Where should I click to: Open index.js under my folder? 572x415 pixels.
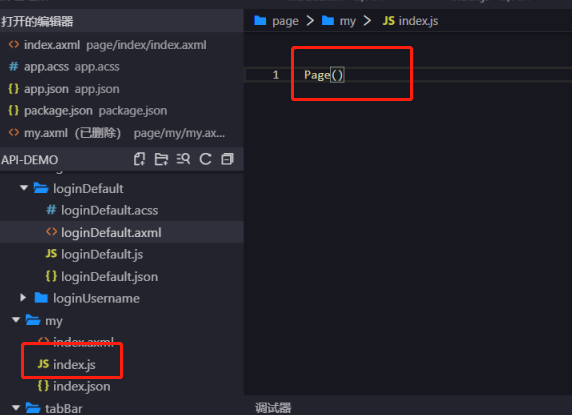pyautogui.click(x=74, y=364)
